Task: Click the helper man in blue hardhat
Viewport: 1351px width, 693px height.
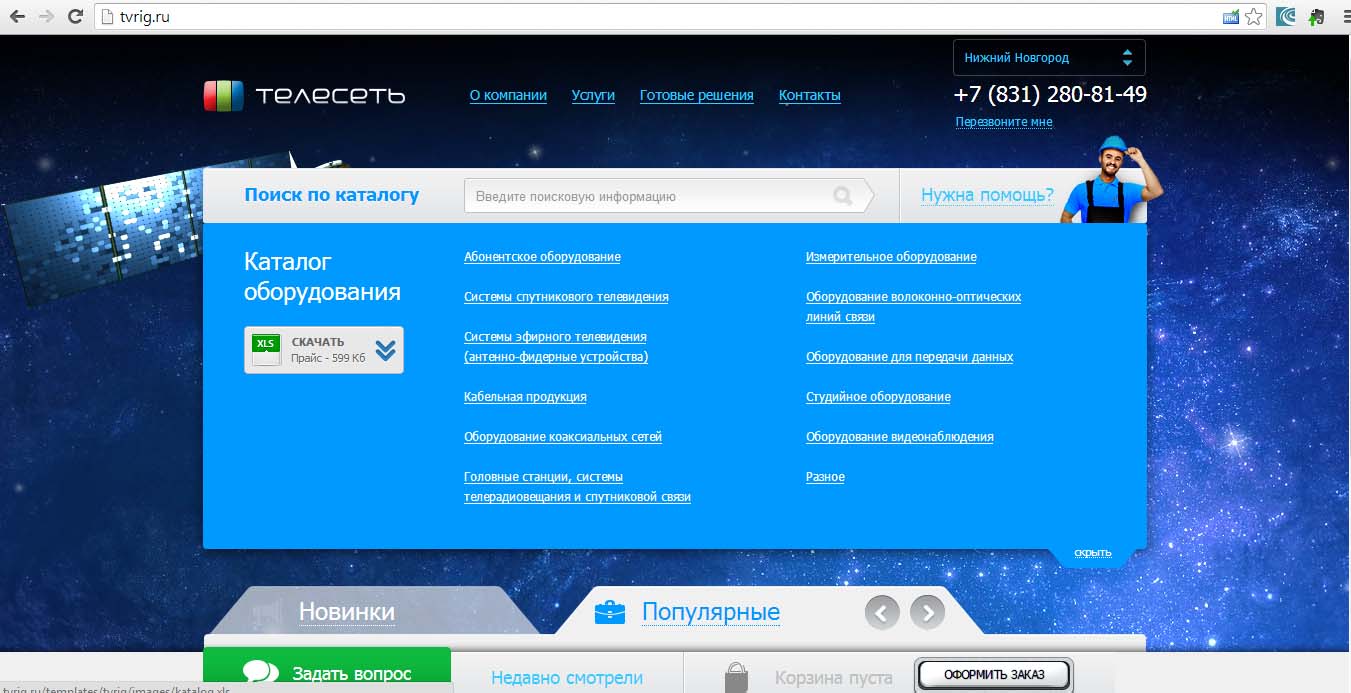Action: point(1110,180)
